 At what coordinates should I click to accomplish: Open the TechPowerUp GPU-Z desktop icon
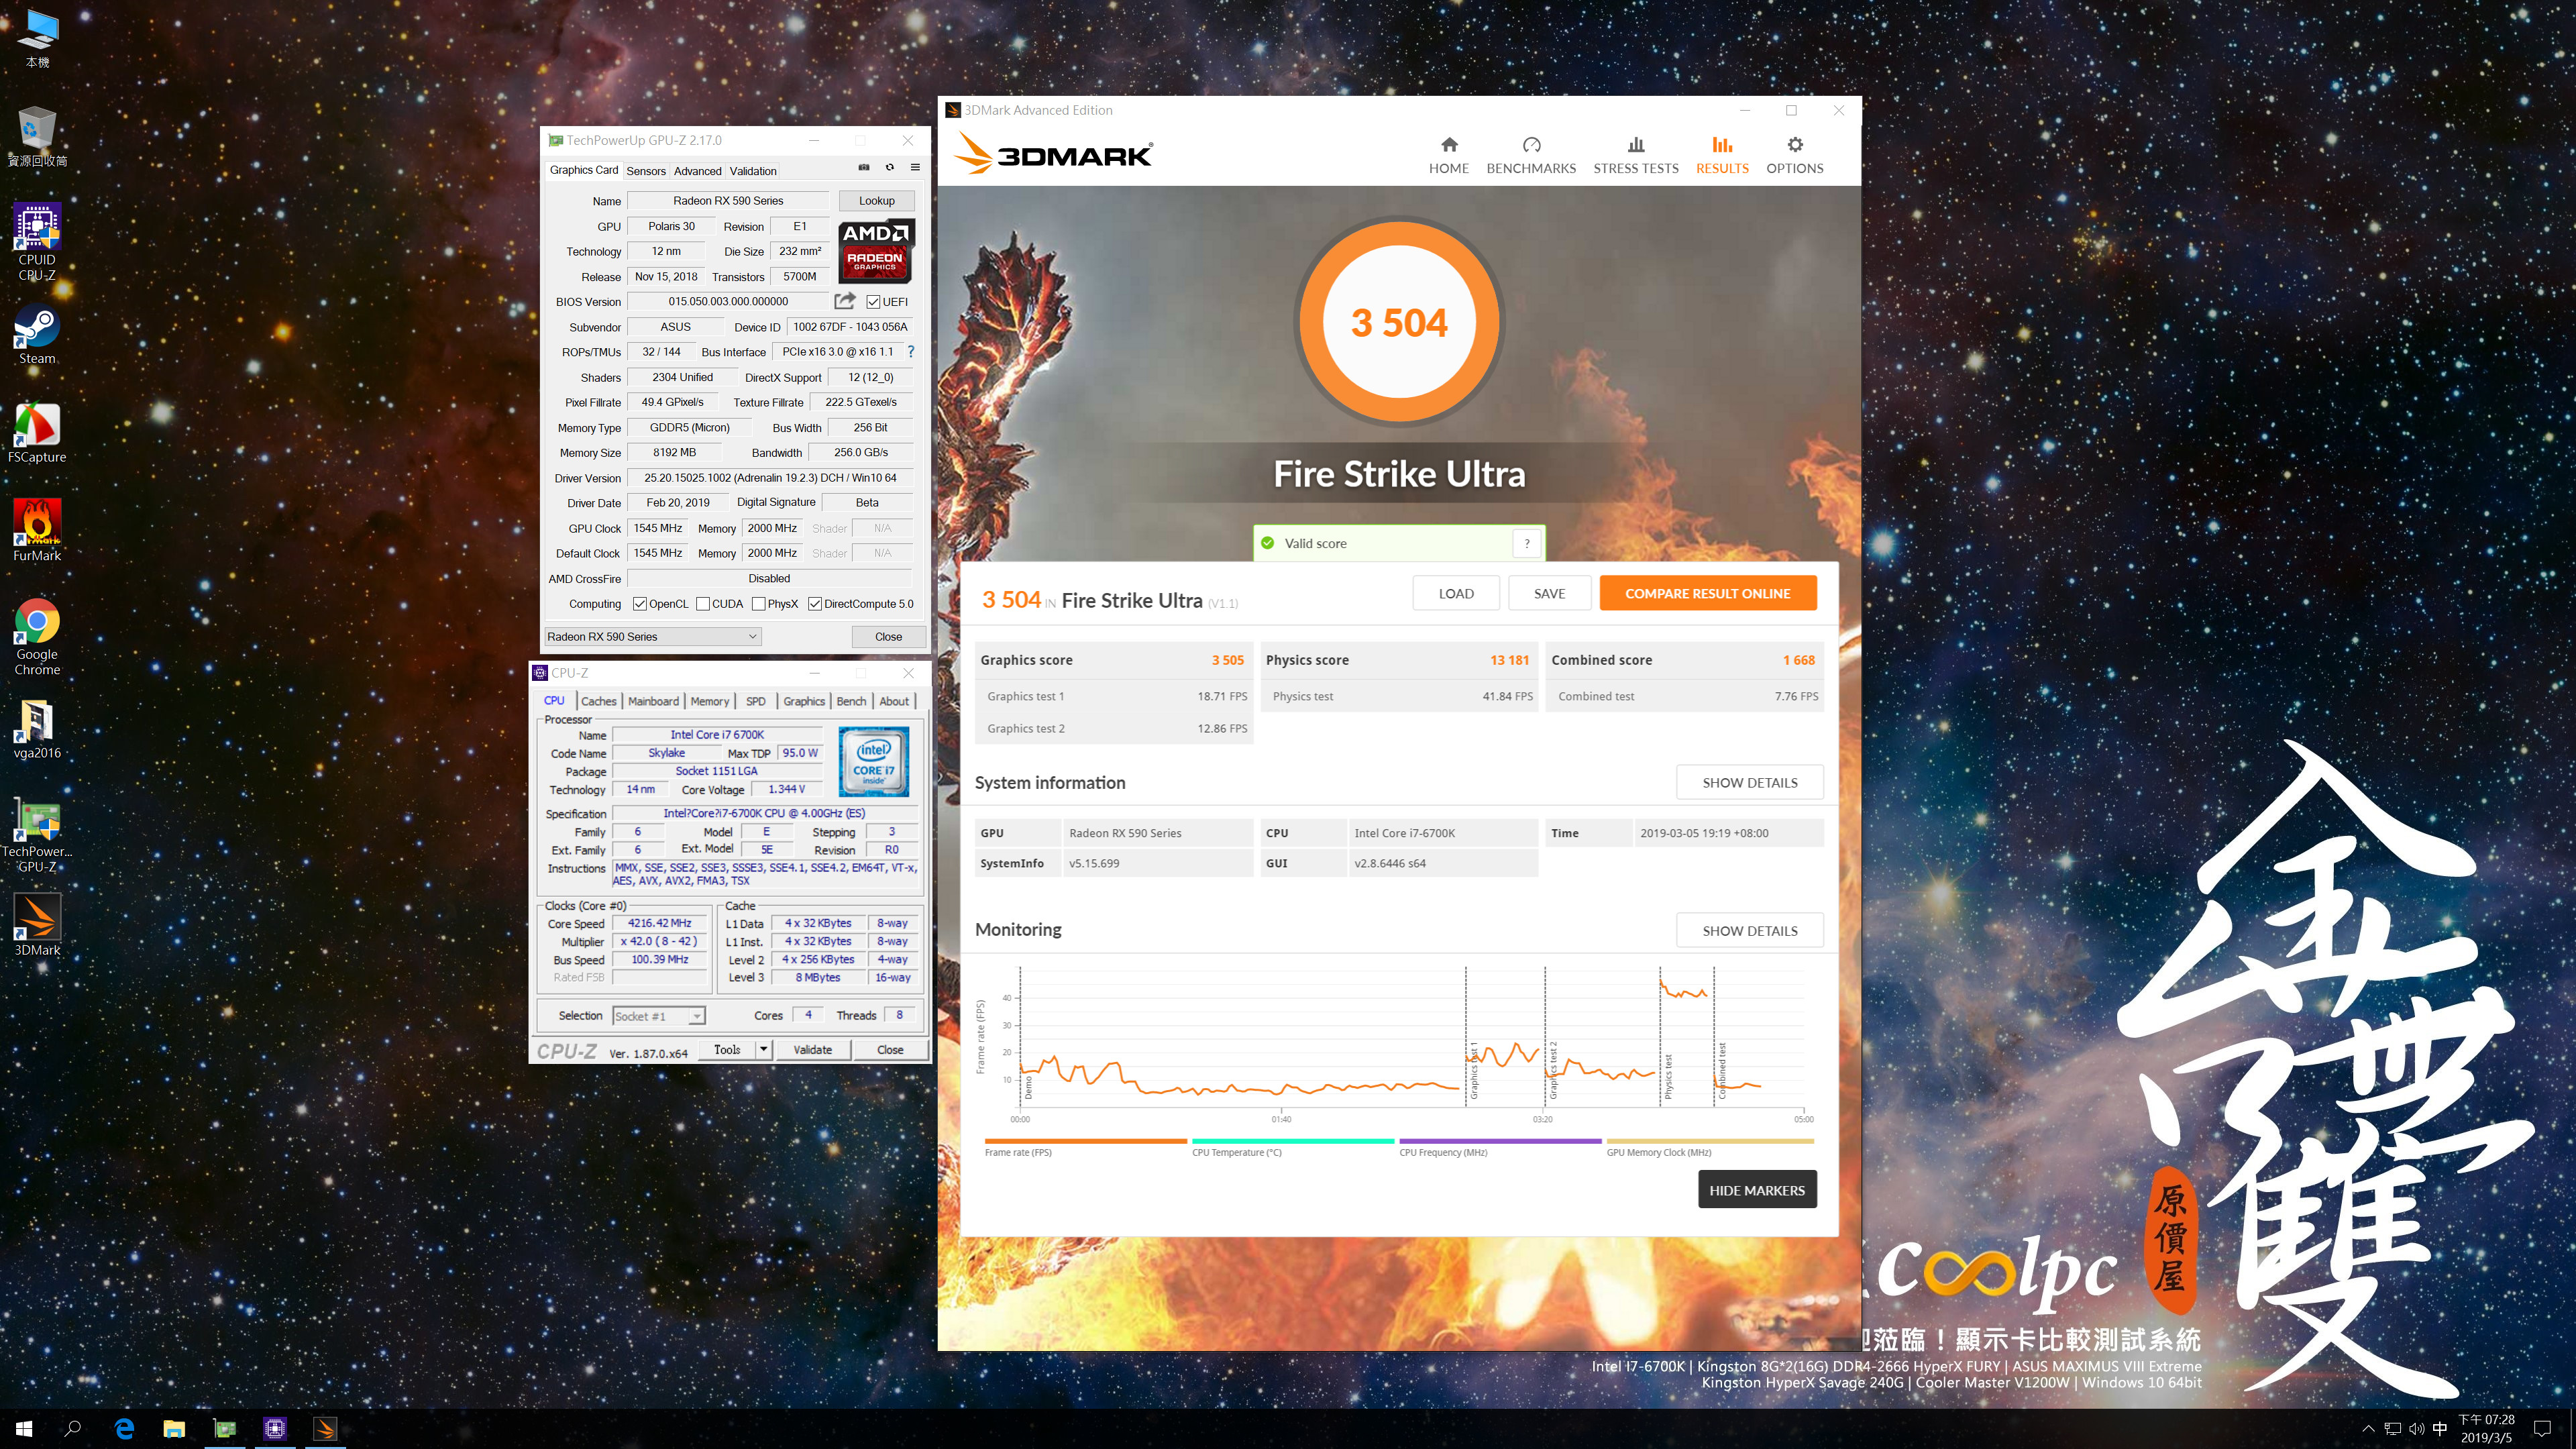coord(37,835)
